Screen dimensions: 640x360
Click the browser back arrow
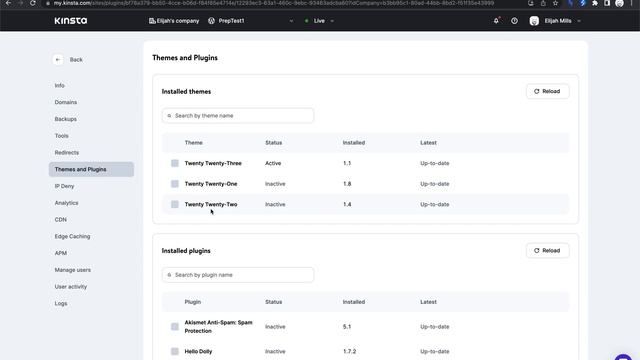pos(8,3)
